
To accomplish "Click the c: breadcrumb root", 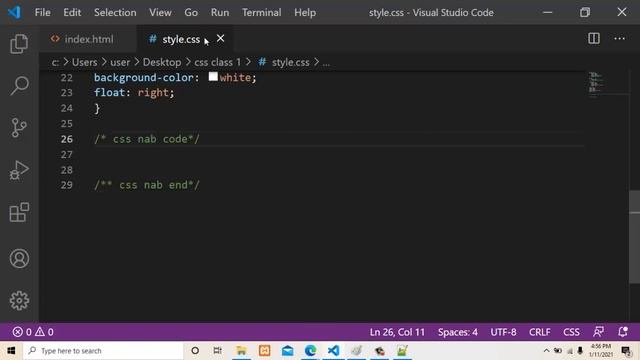I will [x=56, y=62].
